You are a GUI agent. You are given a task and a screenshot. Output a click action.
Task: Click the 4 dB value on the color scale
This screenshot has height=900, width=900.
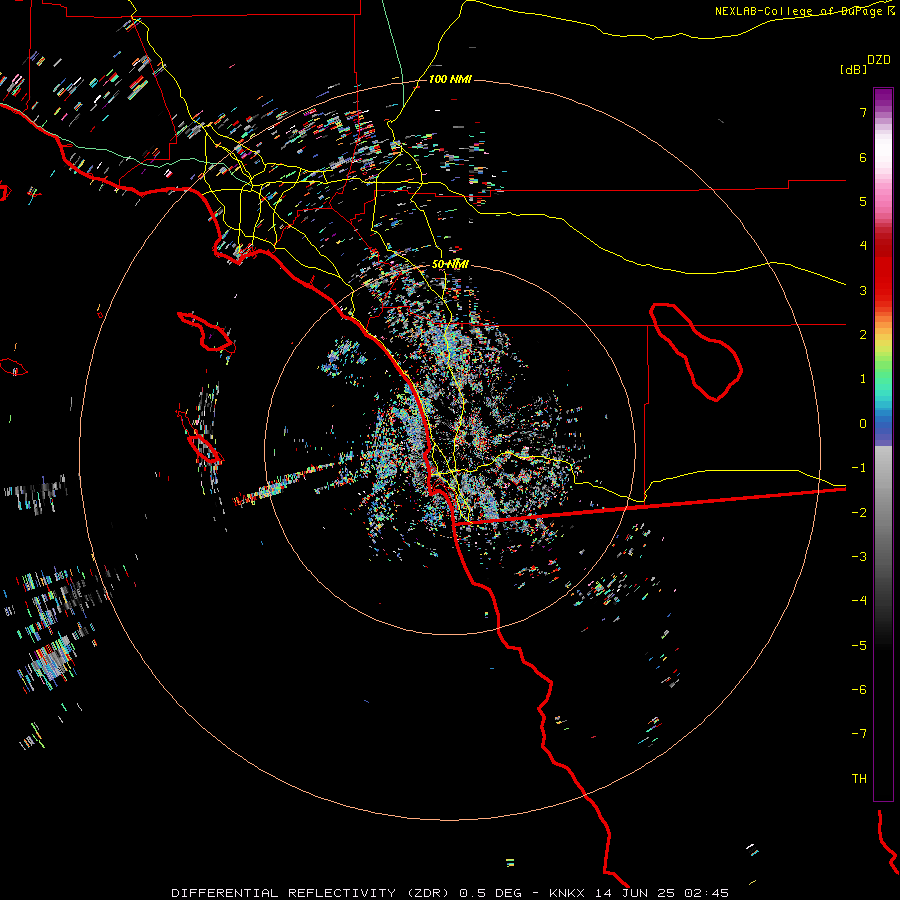pyautogui.click(x=863, y=246)
